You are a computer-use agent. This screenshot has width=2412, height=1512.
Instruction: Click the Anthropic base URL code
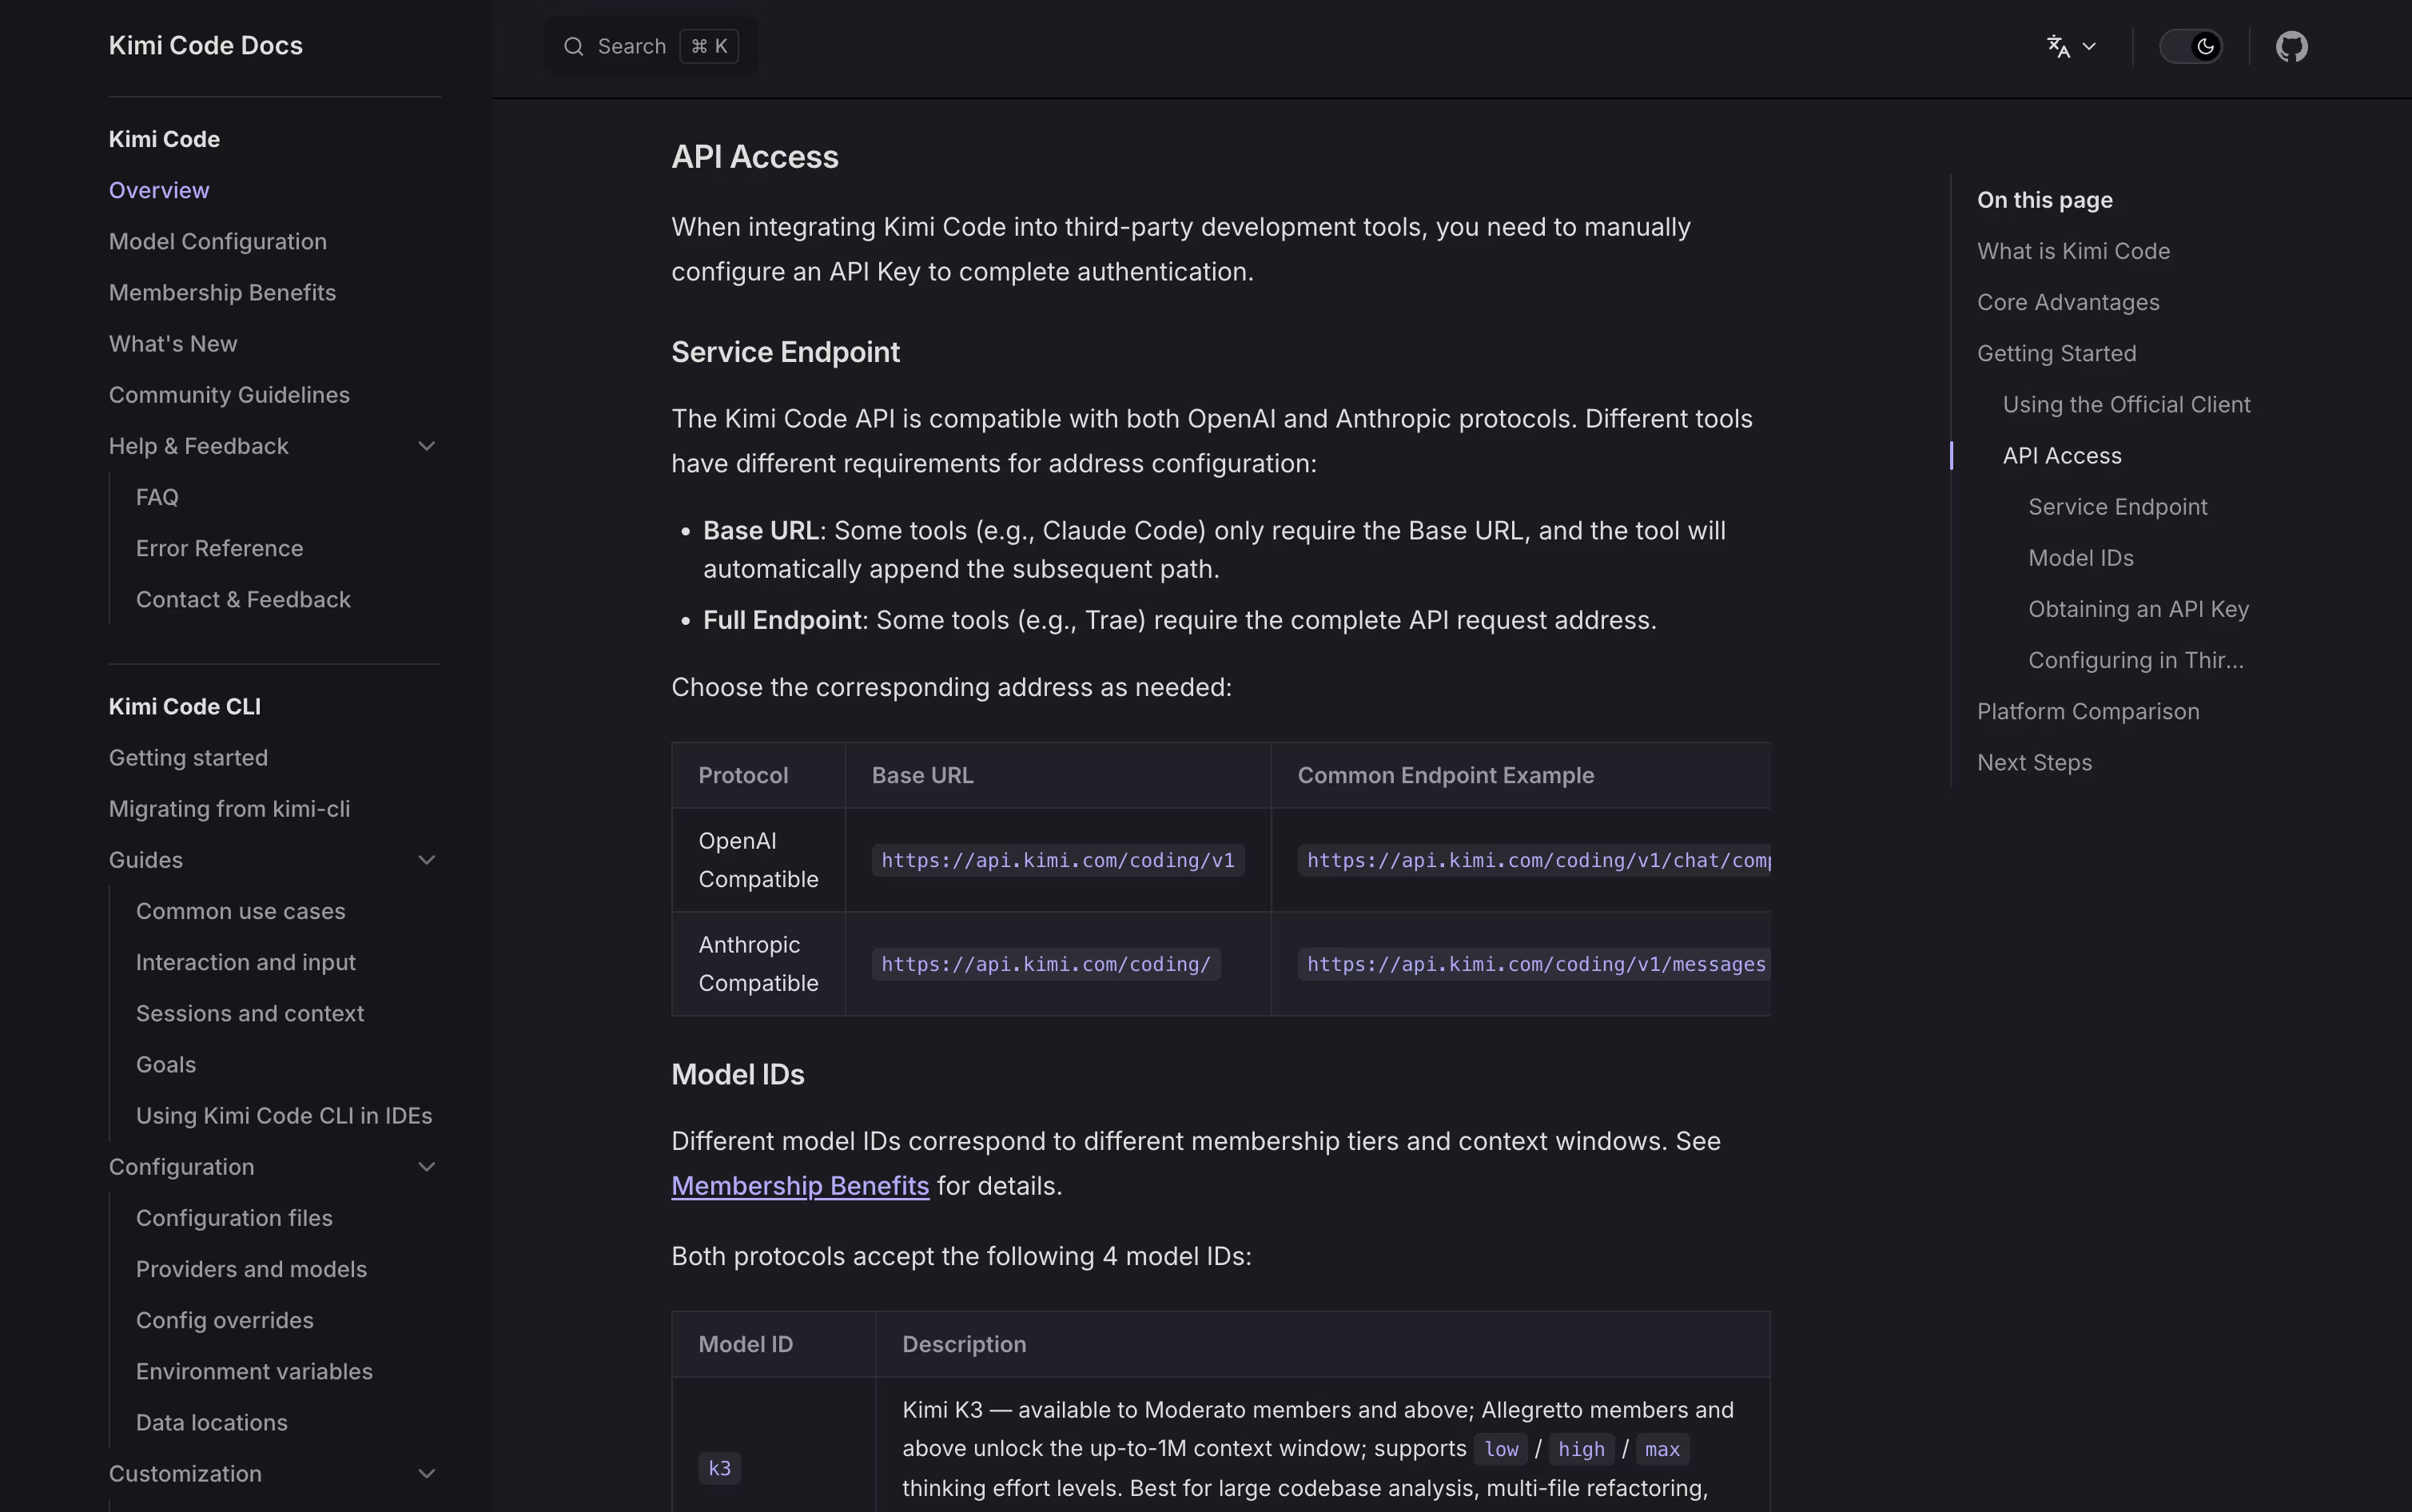point(1046,964)
